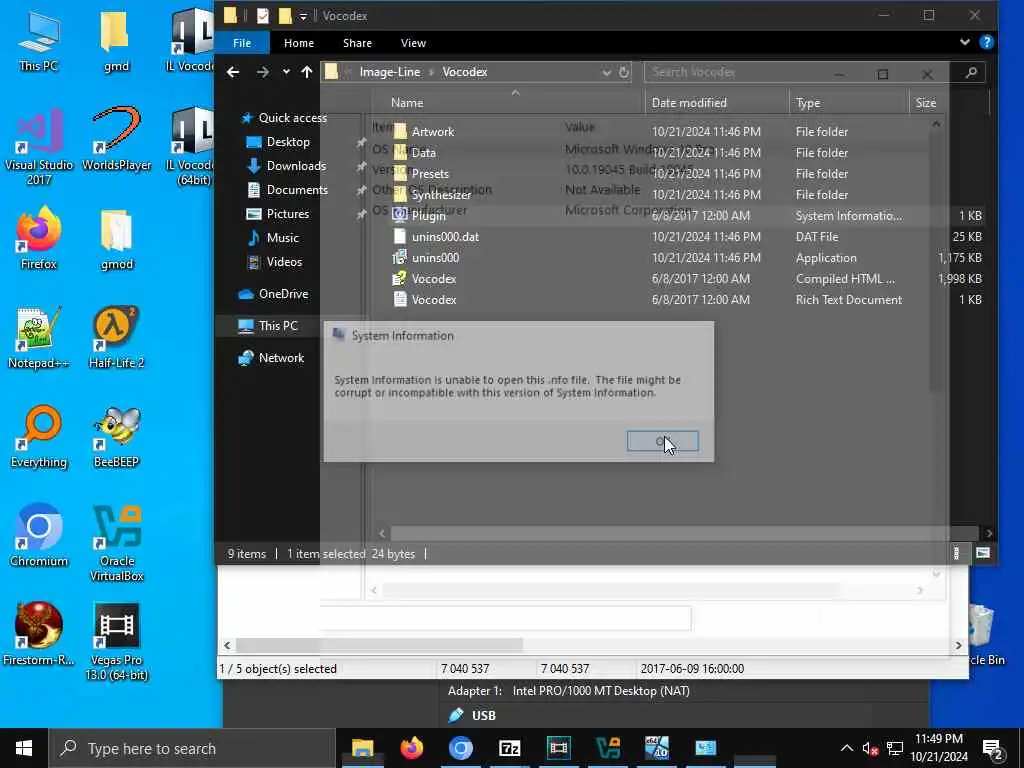1024x768 pixels.
Task: Select Downloads in navigation pane
Action: [x=287, y=166]
